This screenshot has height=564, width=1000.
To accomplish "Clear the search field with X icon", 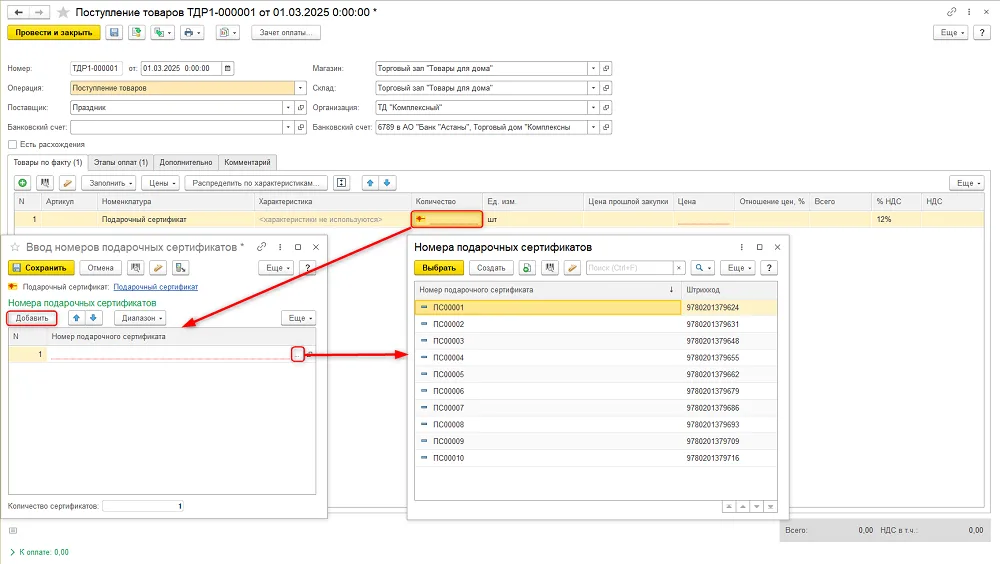I will (679, 268).
